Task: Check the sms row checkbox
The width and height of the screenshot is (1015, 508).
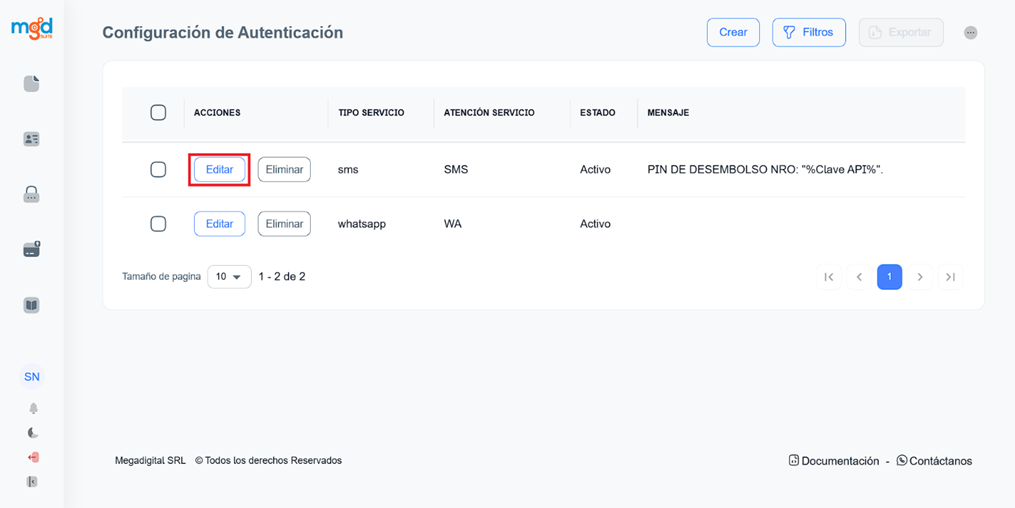Action: click(158, 170)
